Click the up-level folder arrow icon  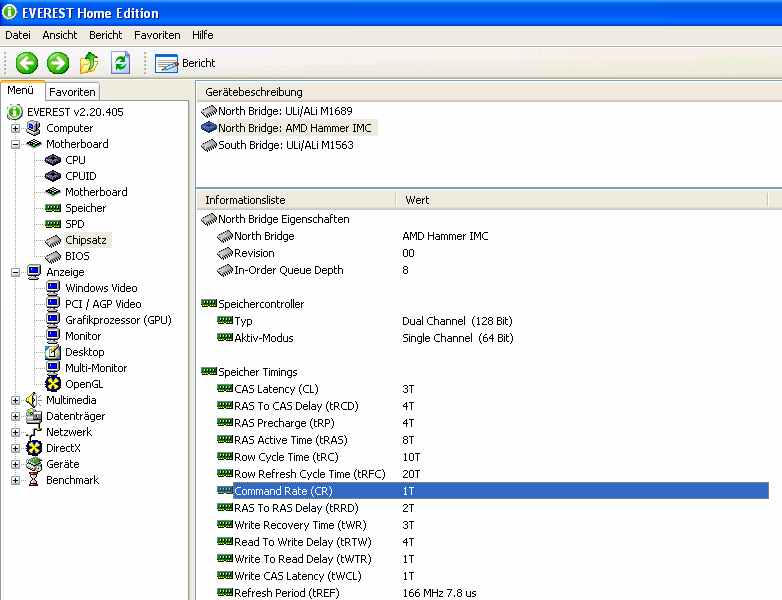[x=89, y=63]
